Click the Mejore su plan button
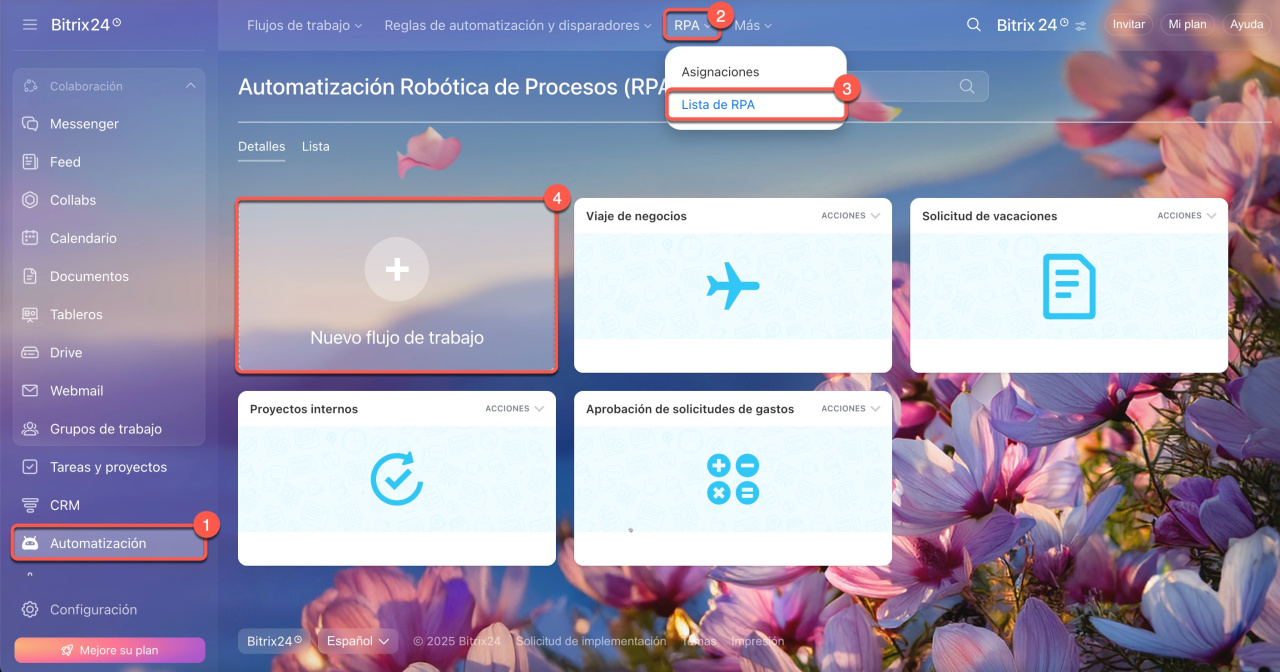This screenshot has height=672, width=1280. tap(109, 650)
